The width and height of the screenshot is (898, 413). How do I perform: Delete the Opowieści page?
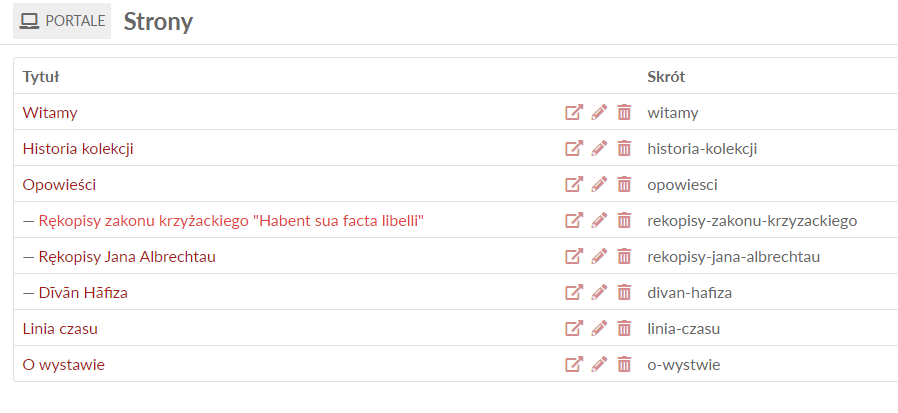tap(624, 184)
